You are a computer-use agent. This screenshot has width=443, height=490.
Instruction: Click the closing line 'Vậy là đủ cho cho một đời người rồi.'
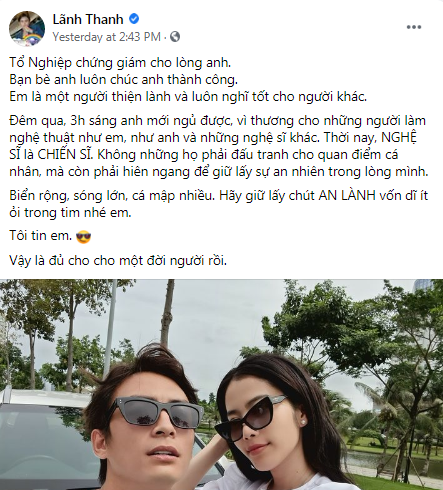118,261
